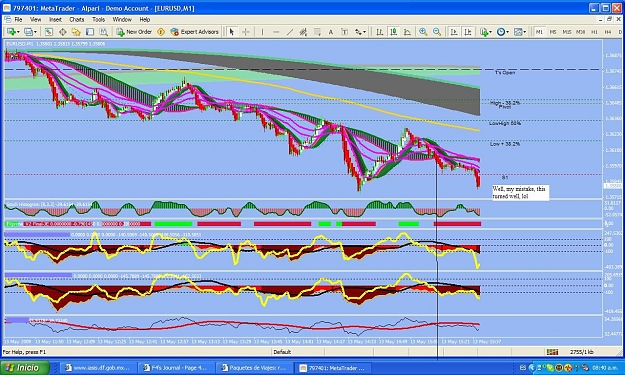Select the text label 'T' tool
Screen dimensions: 625x375
click(344, 32)
